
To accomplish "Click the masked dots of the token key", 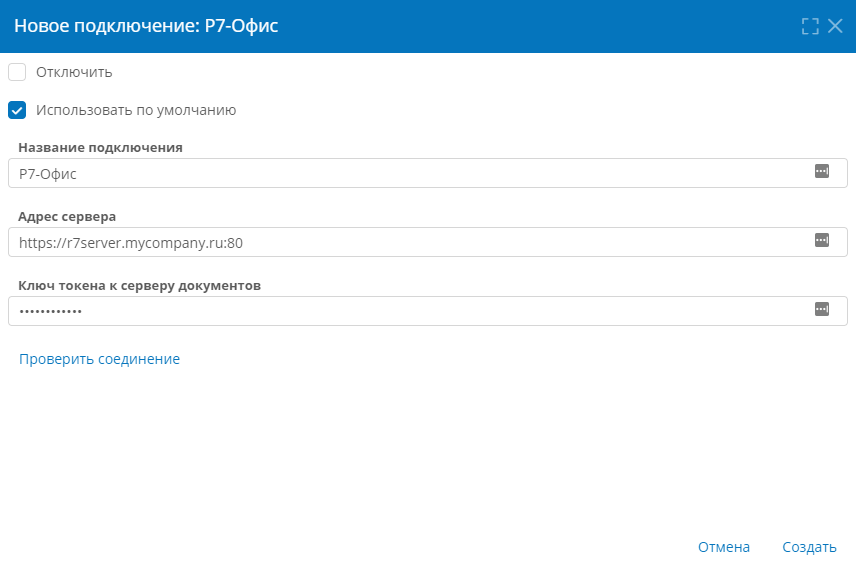I will [x=51, y=312].
